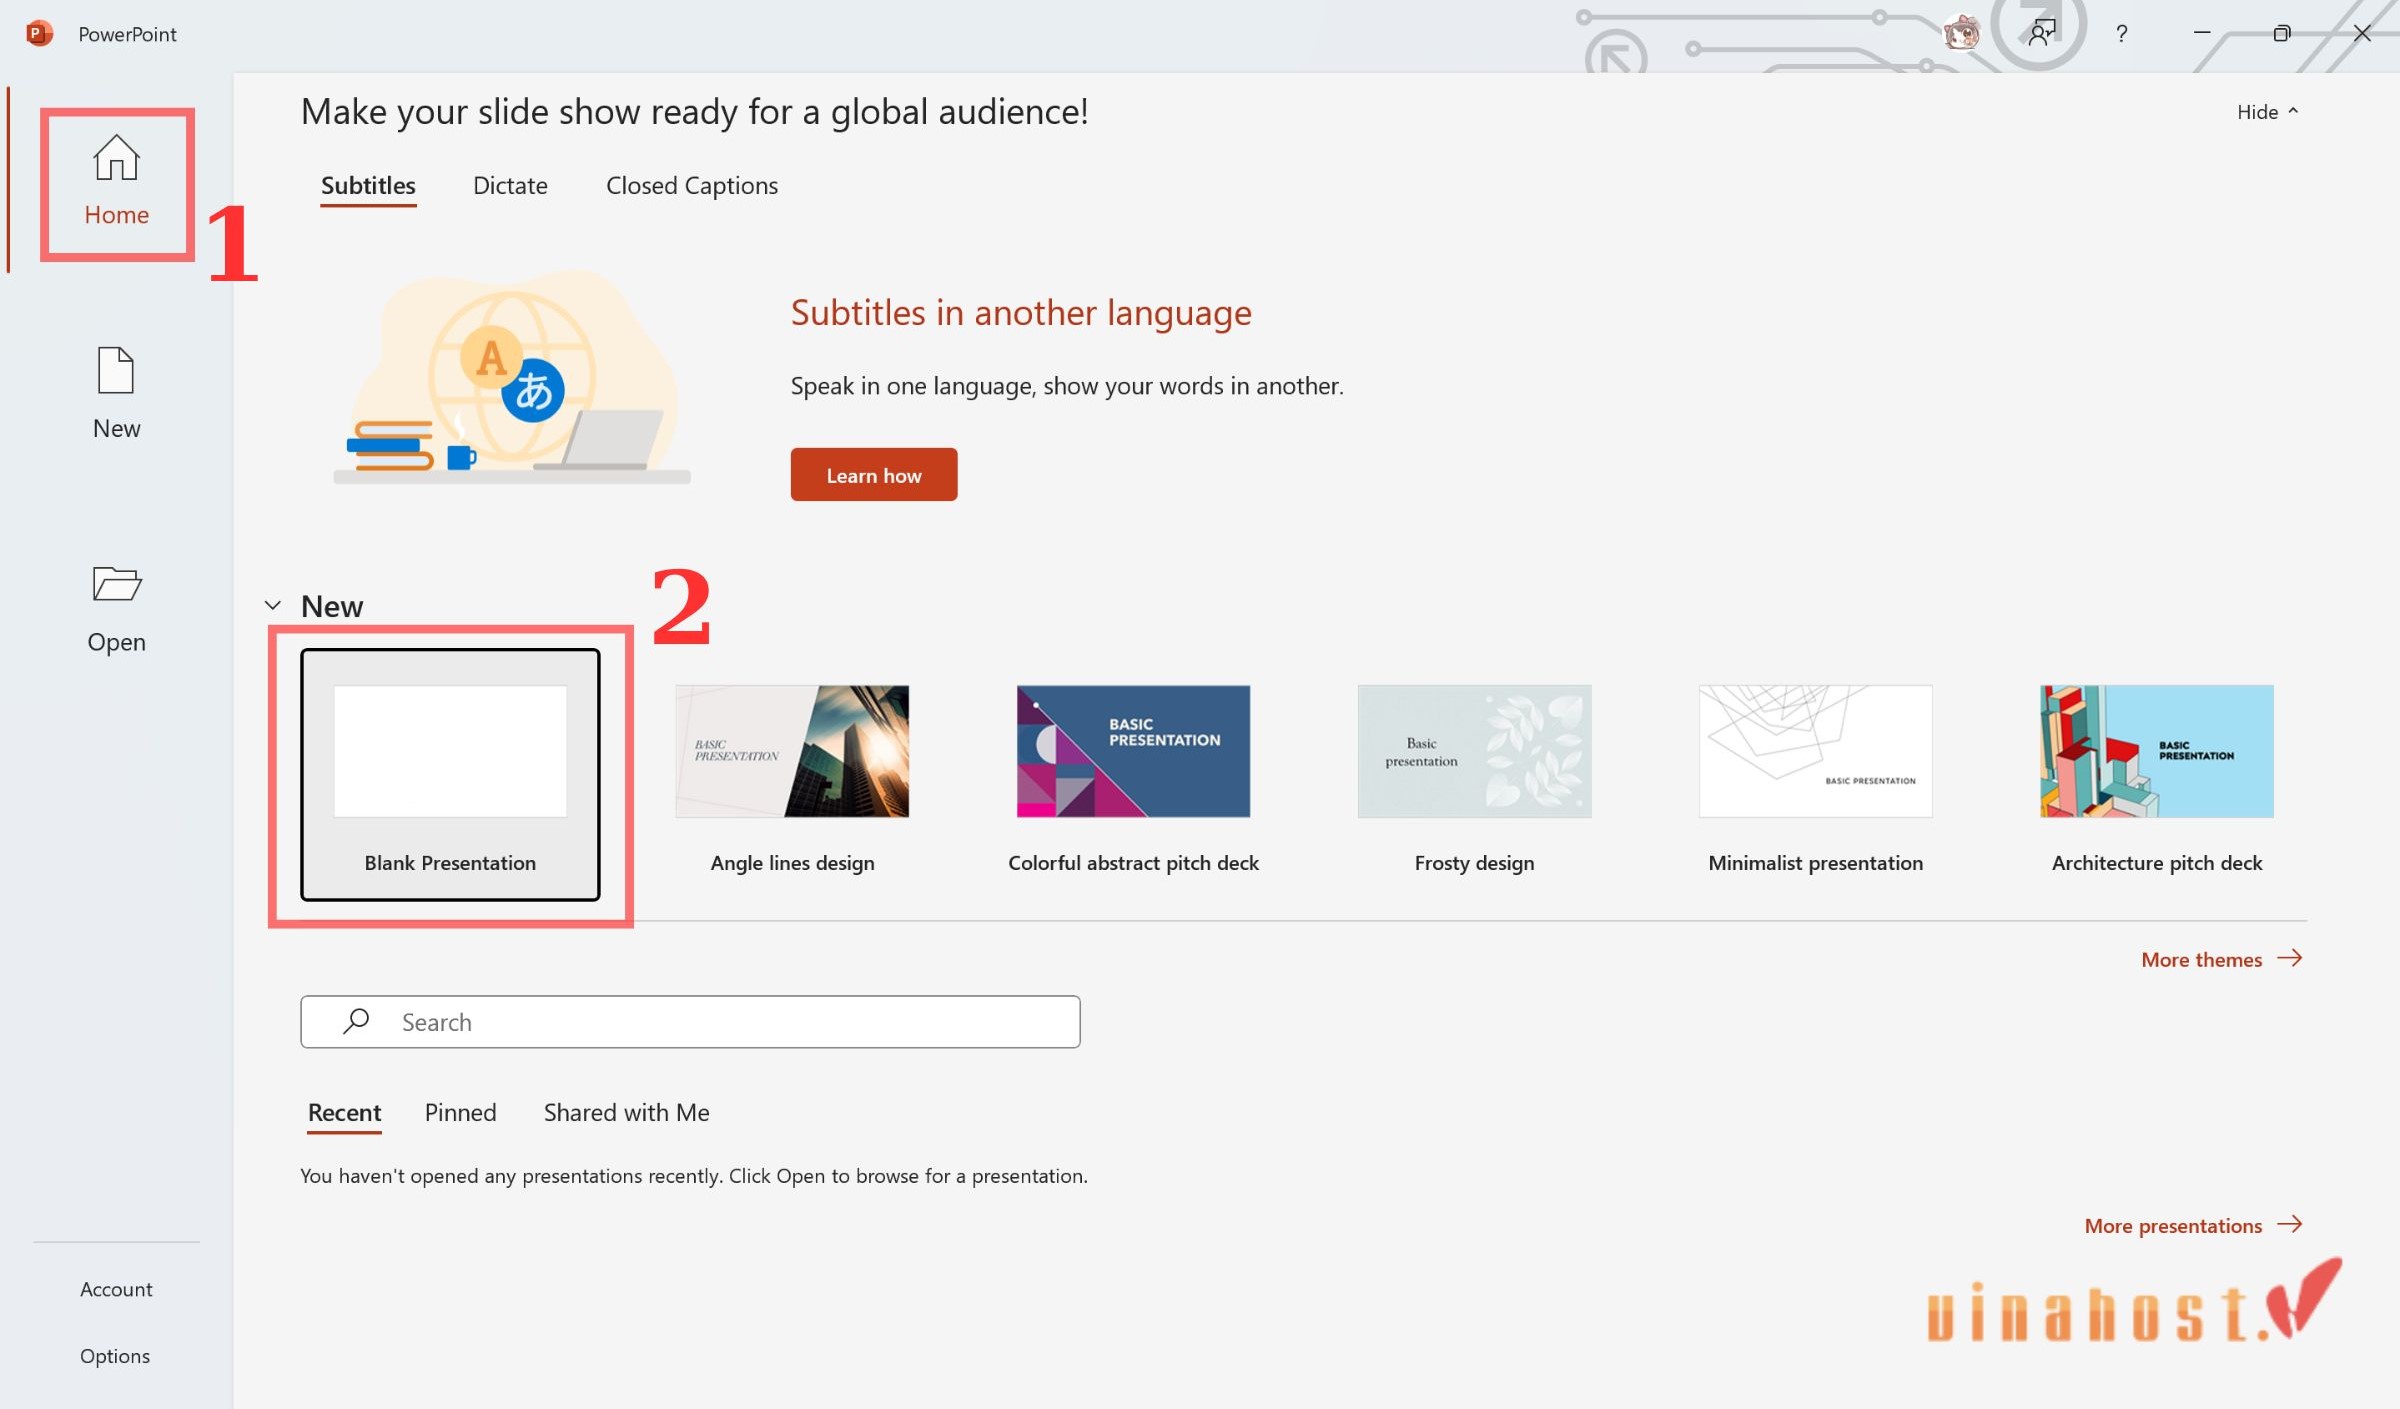Click the 'Speak in one language' description
This screenshot has height=1409, width=2400.
click(x=1067, y=386)
